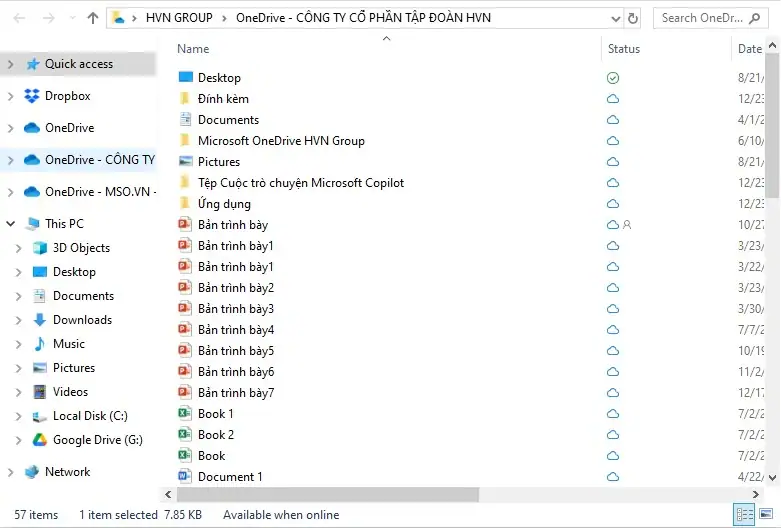Collapse the This PC tree node
The height and width of the screenshot is (528, 781).
[10, 224]
